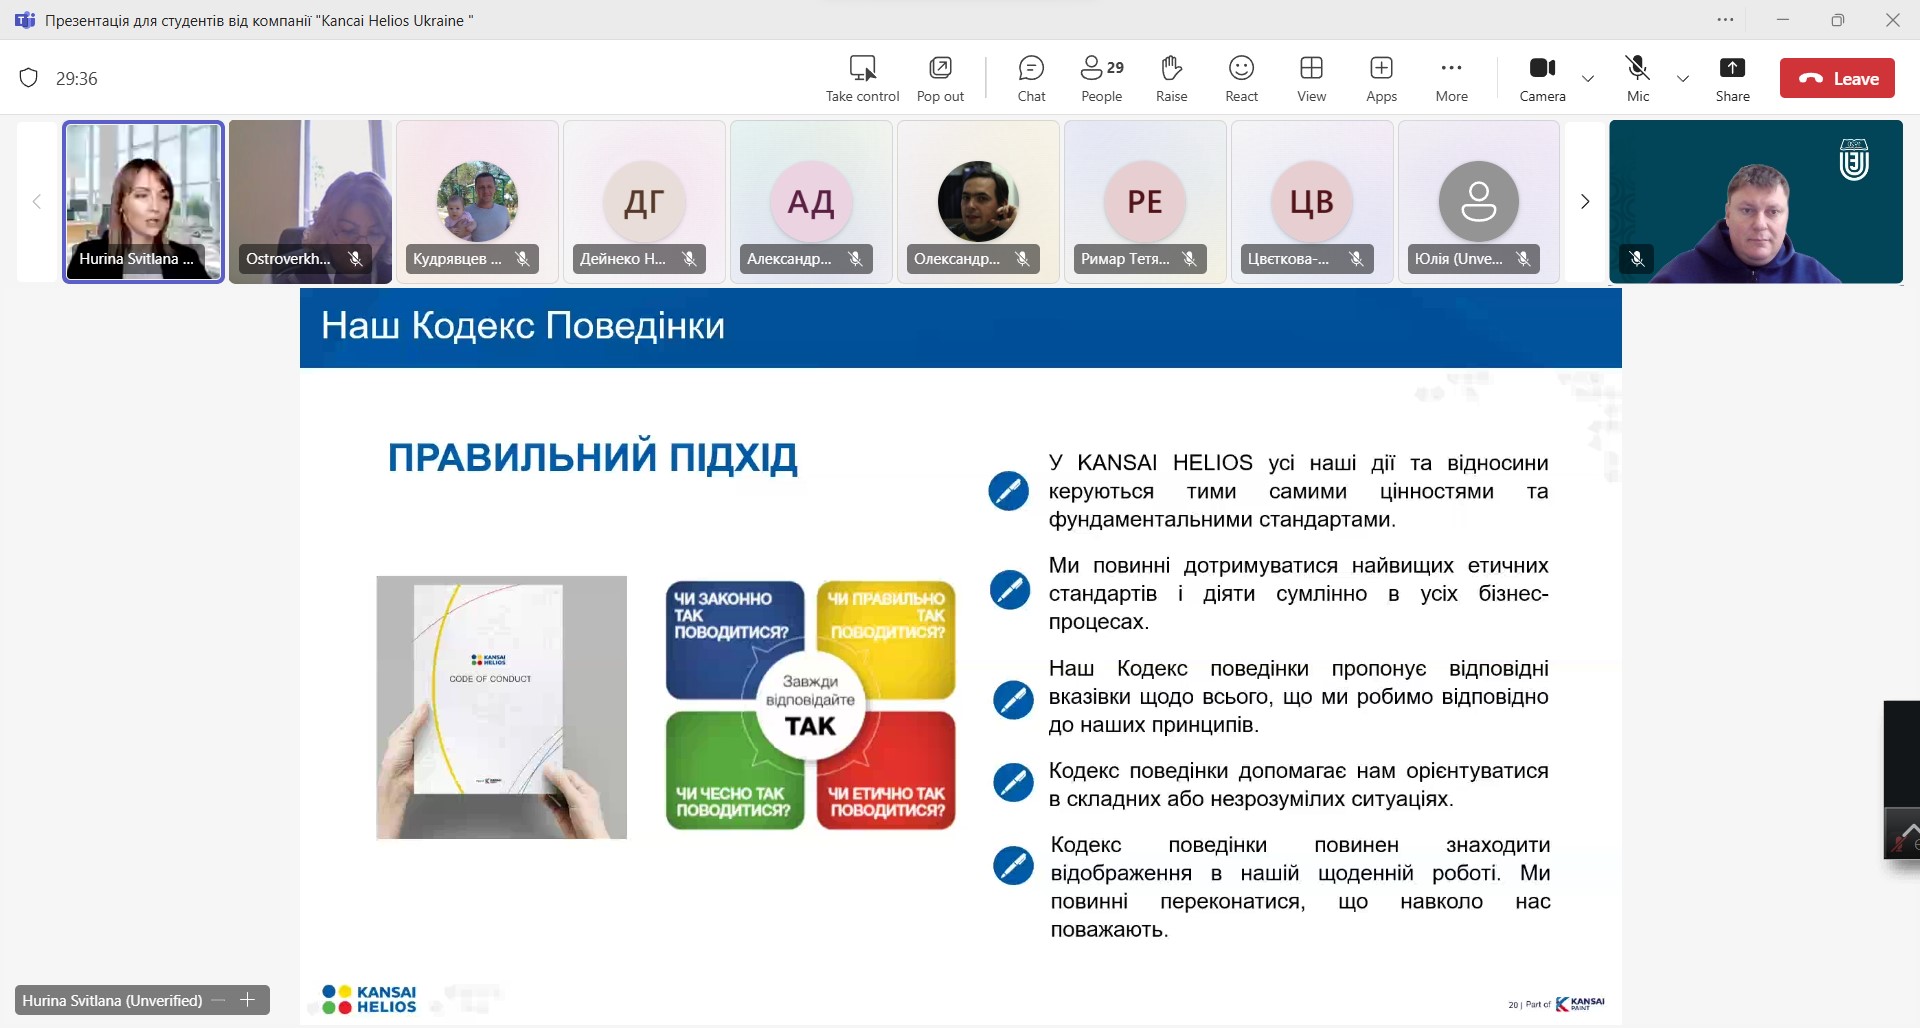This screenshot has width=1920, height=1028.
Task: Open the View layout options
Action: point(1311,78)
